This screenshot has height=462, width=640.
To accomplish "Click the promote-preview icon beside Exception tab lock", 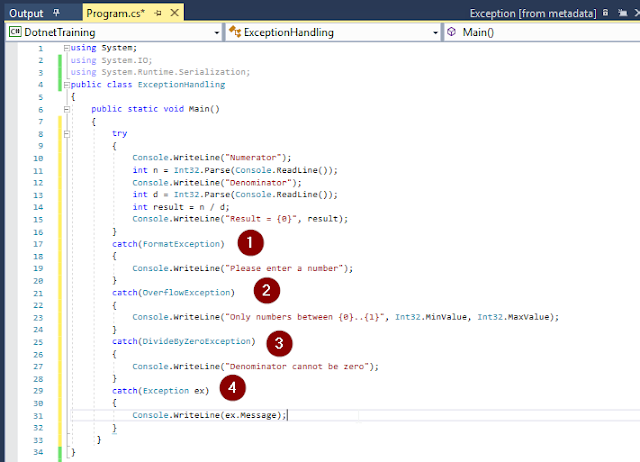I will pos(622,13).
